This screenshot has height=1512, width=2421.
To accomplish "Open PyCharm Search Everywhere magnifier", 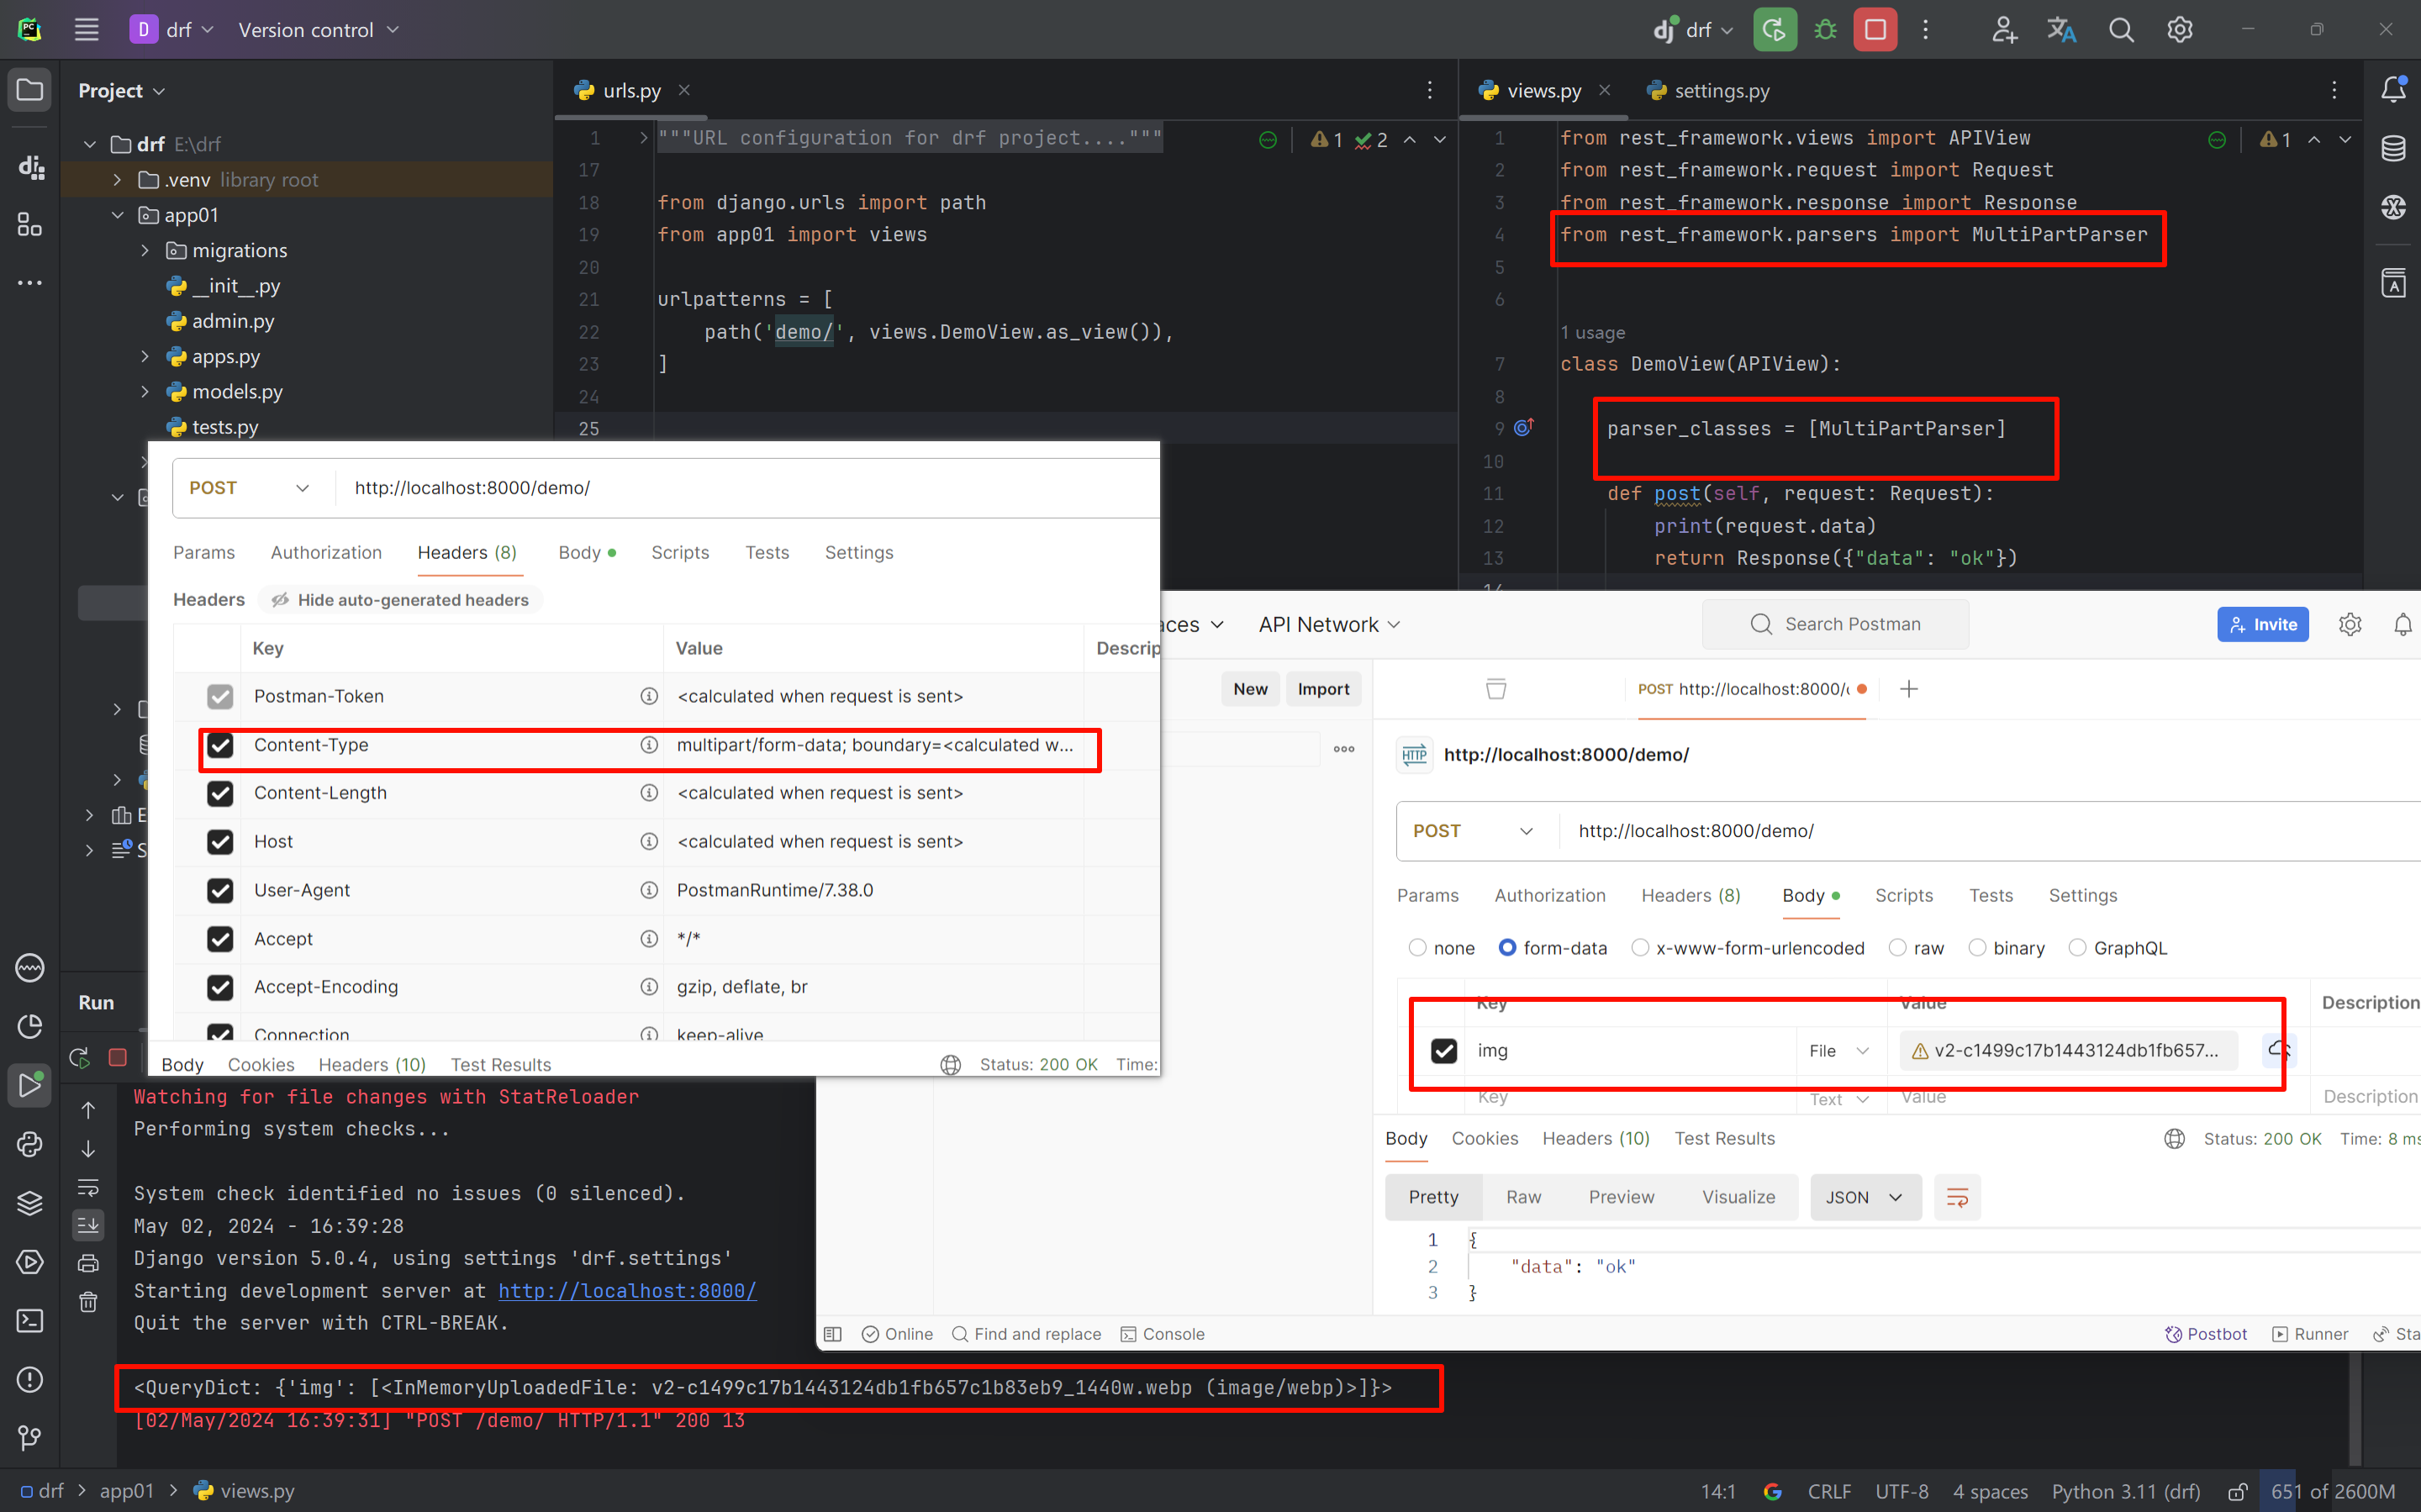I will click(x=2121, y=30).
